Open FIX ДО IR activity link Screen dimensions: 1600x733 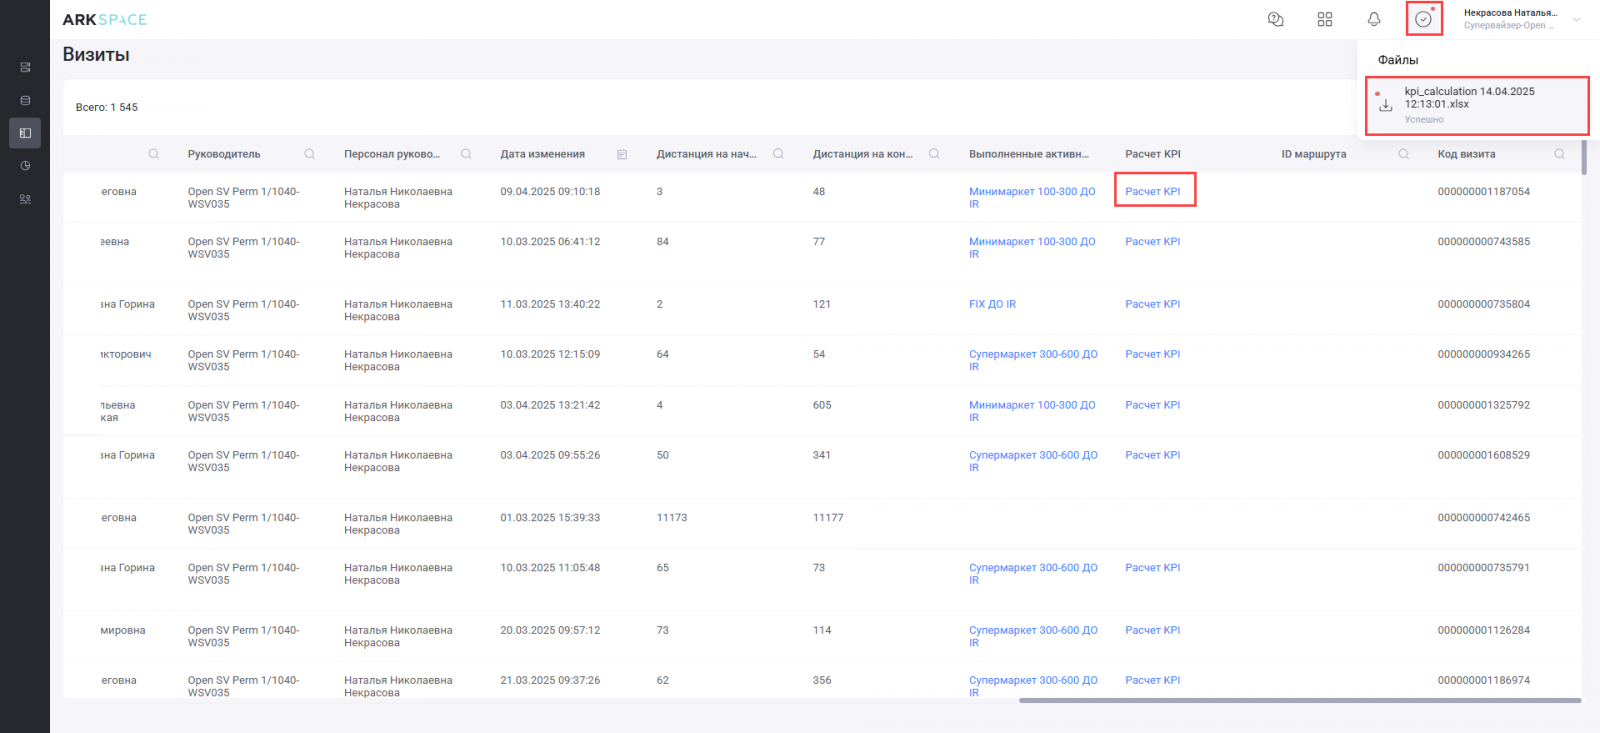(992, 304)
